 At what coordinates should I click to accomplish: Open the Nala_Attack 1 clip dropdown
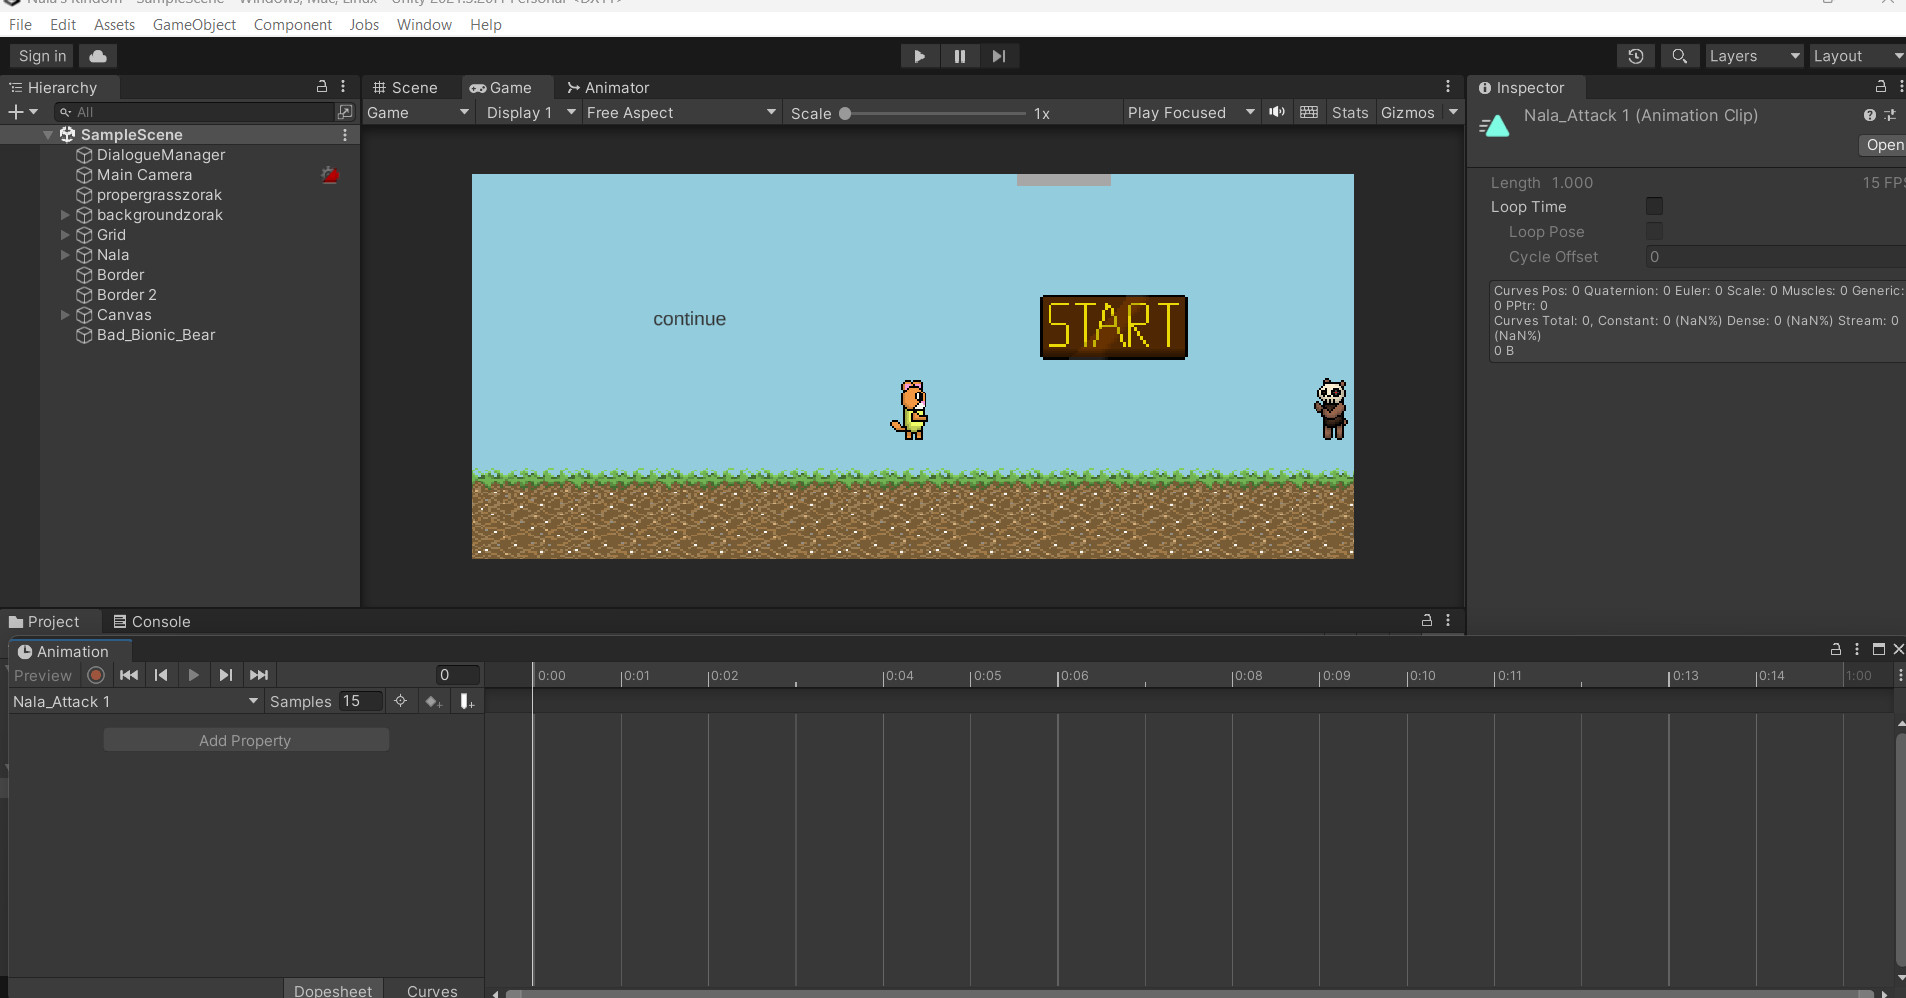click(x=135, y=702)
